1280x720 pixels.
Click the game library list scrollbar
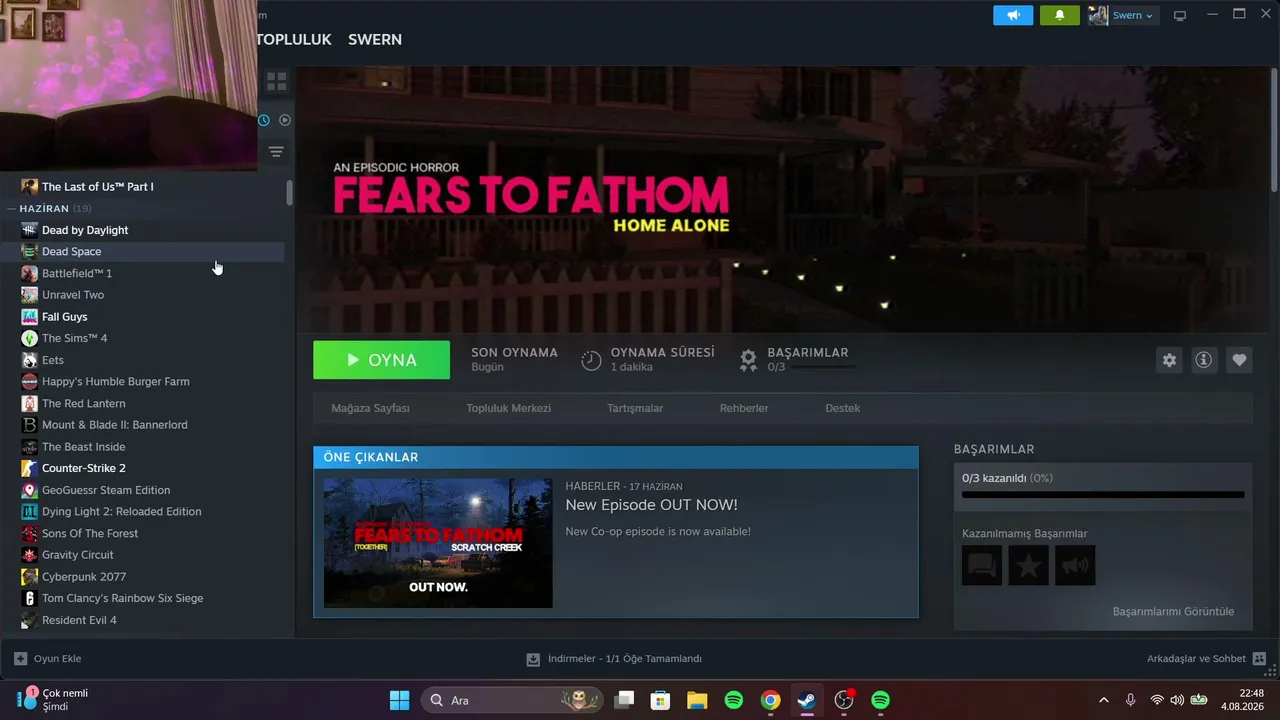coord(290,192)
